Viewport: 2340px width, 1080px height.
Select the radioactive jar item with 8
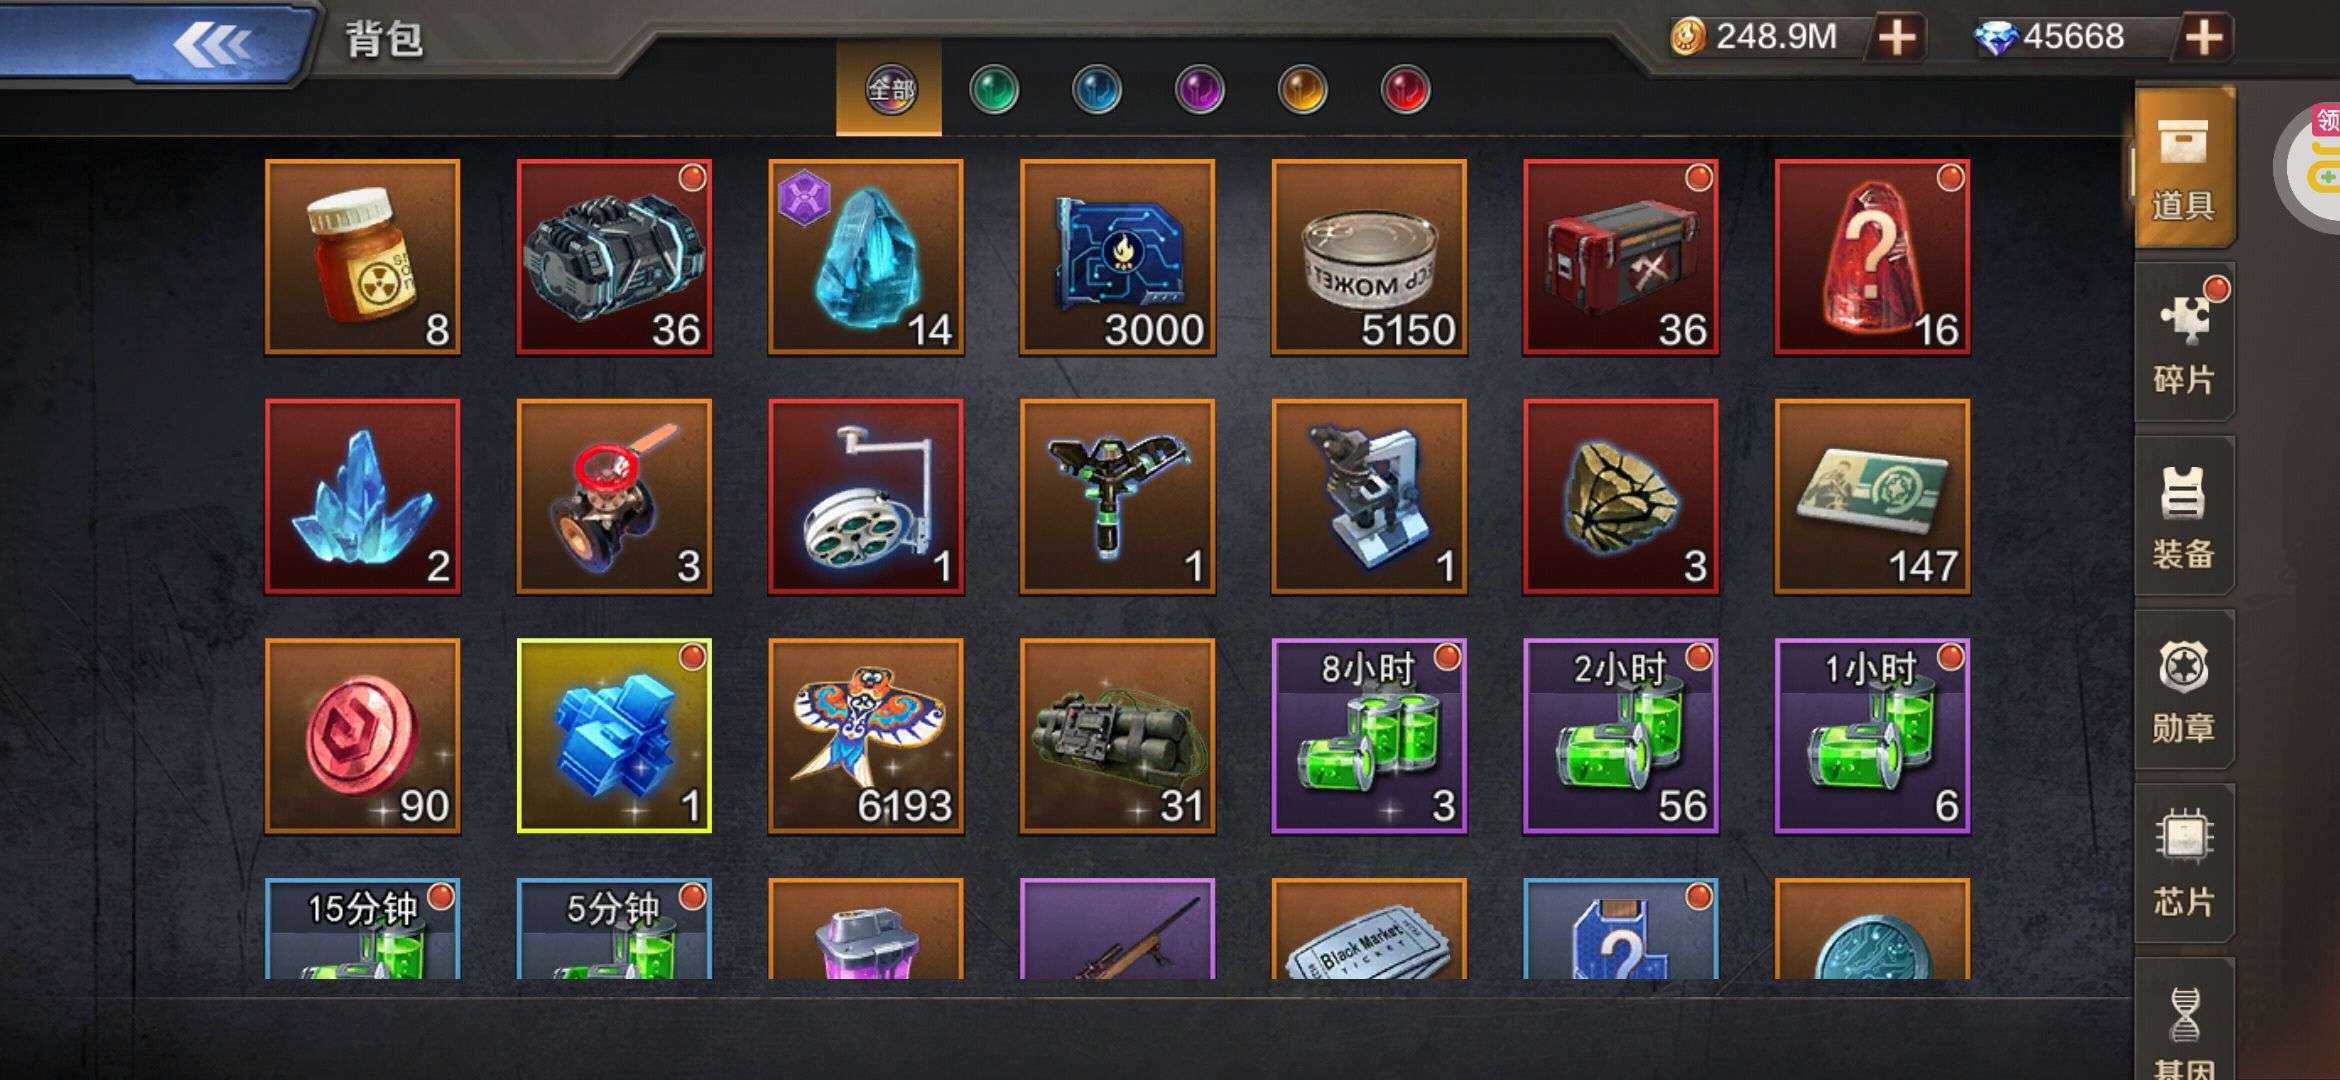tap(363, 257)
